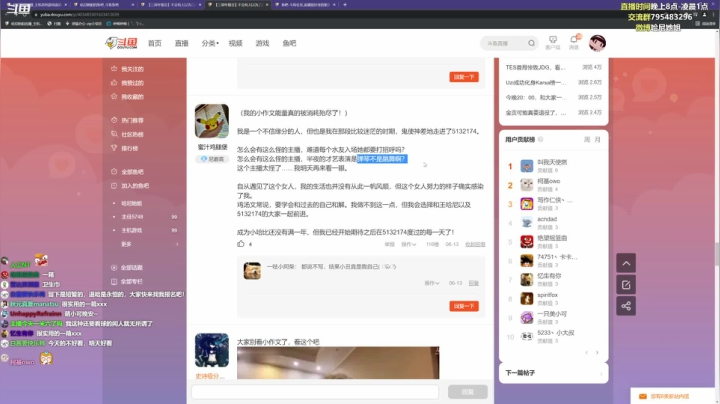Switch contribution ranking to 月 tab
The image size is (720, 404).
[597, 140]
